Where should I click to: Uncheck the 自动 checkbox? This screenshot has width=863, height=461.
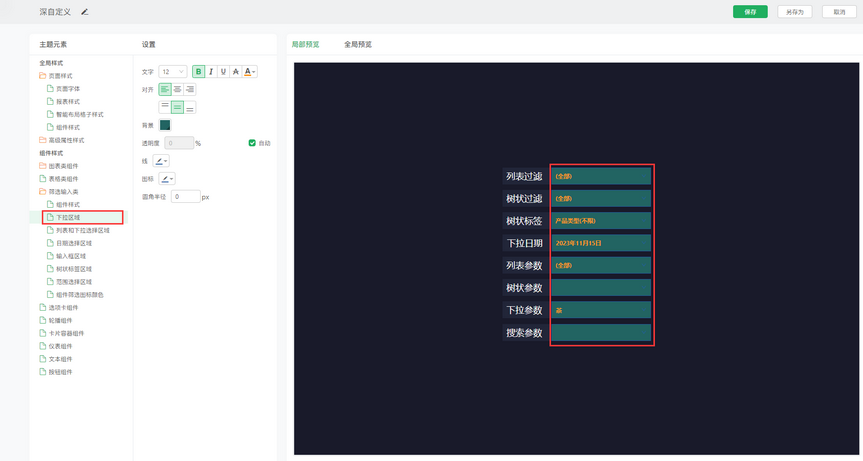252,143
